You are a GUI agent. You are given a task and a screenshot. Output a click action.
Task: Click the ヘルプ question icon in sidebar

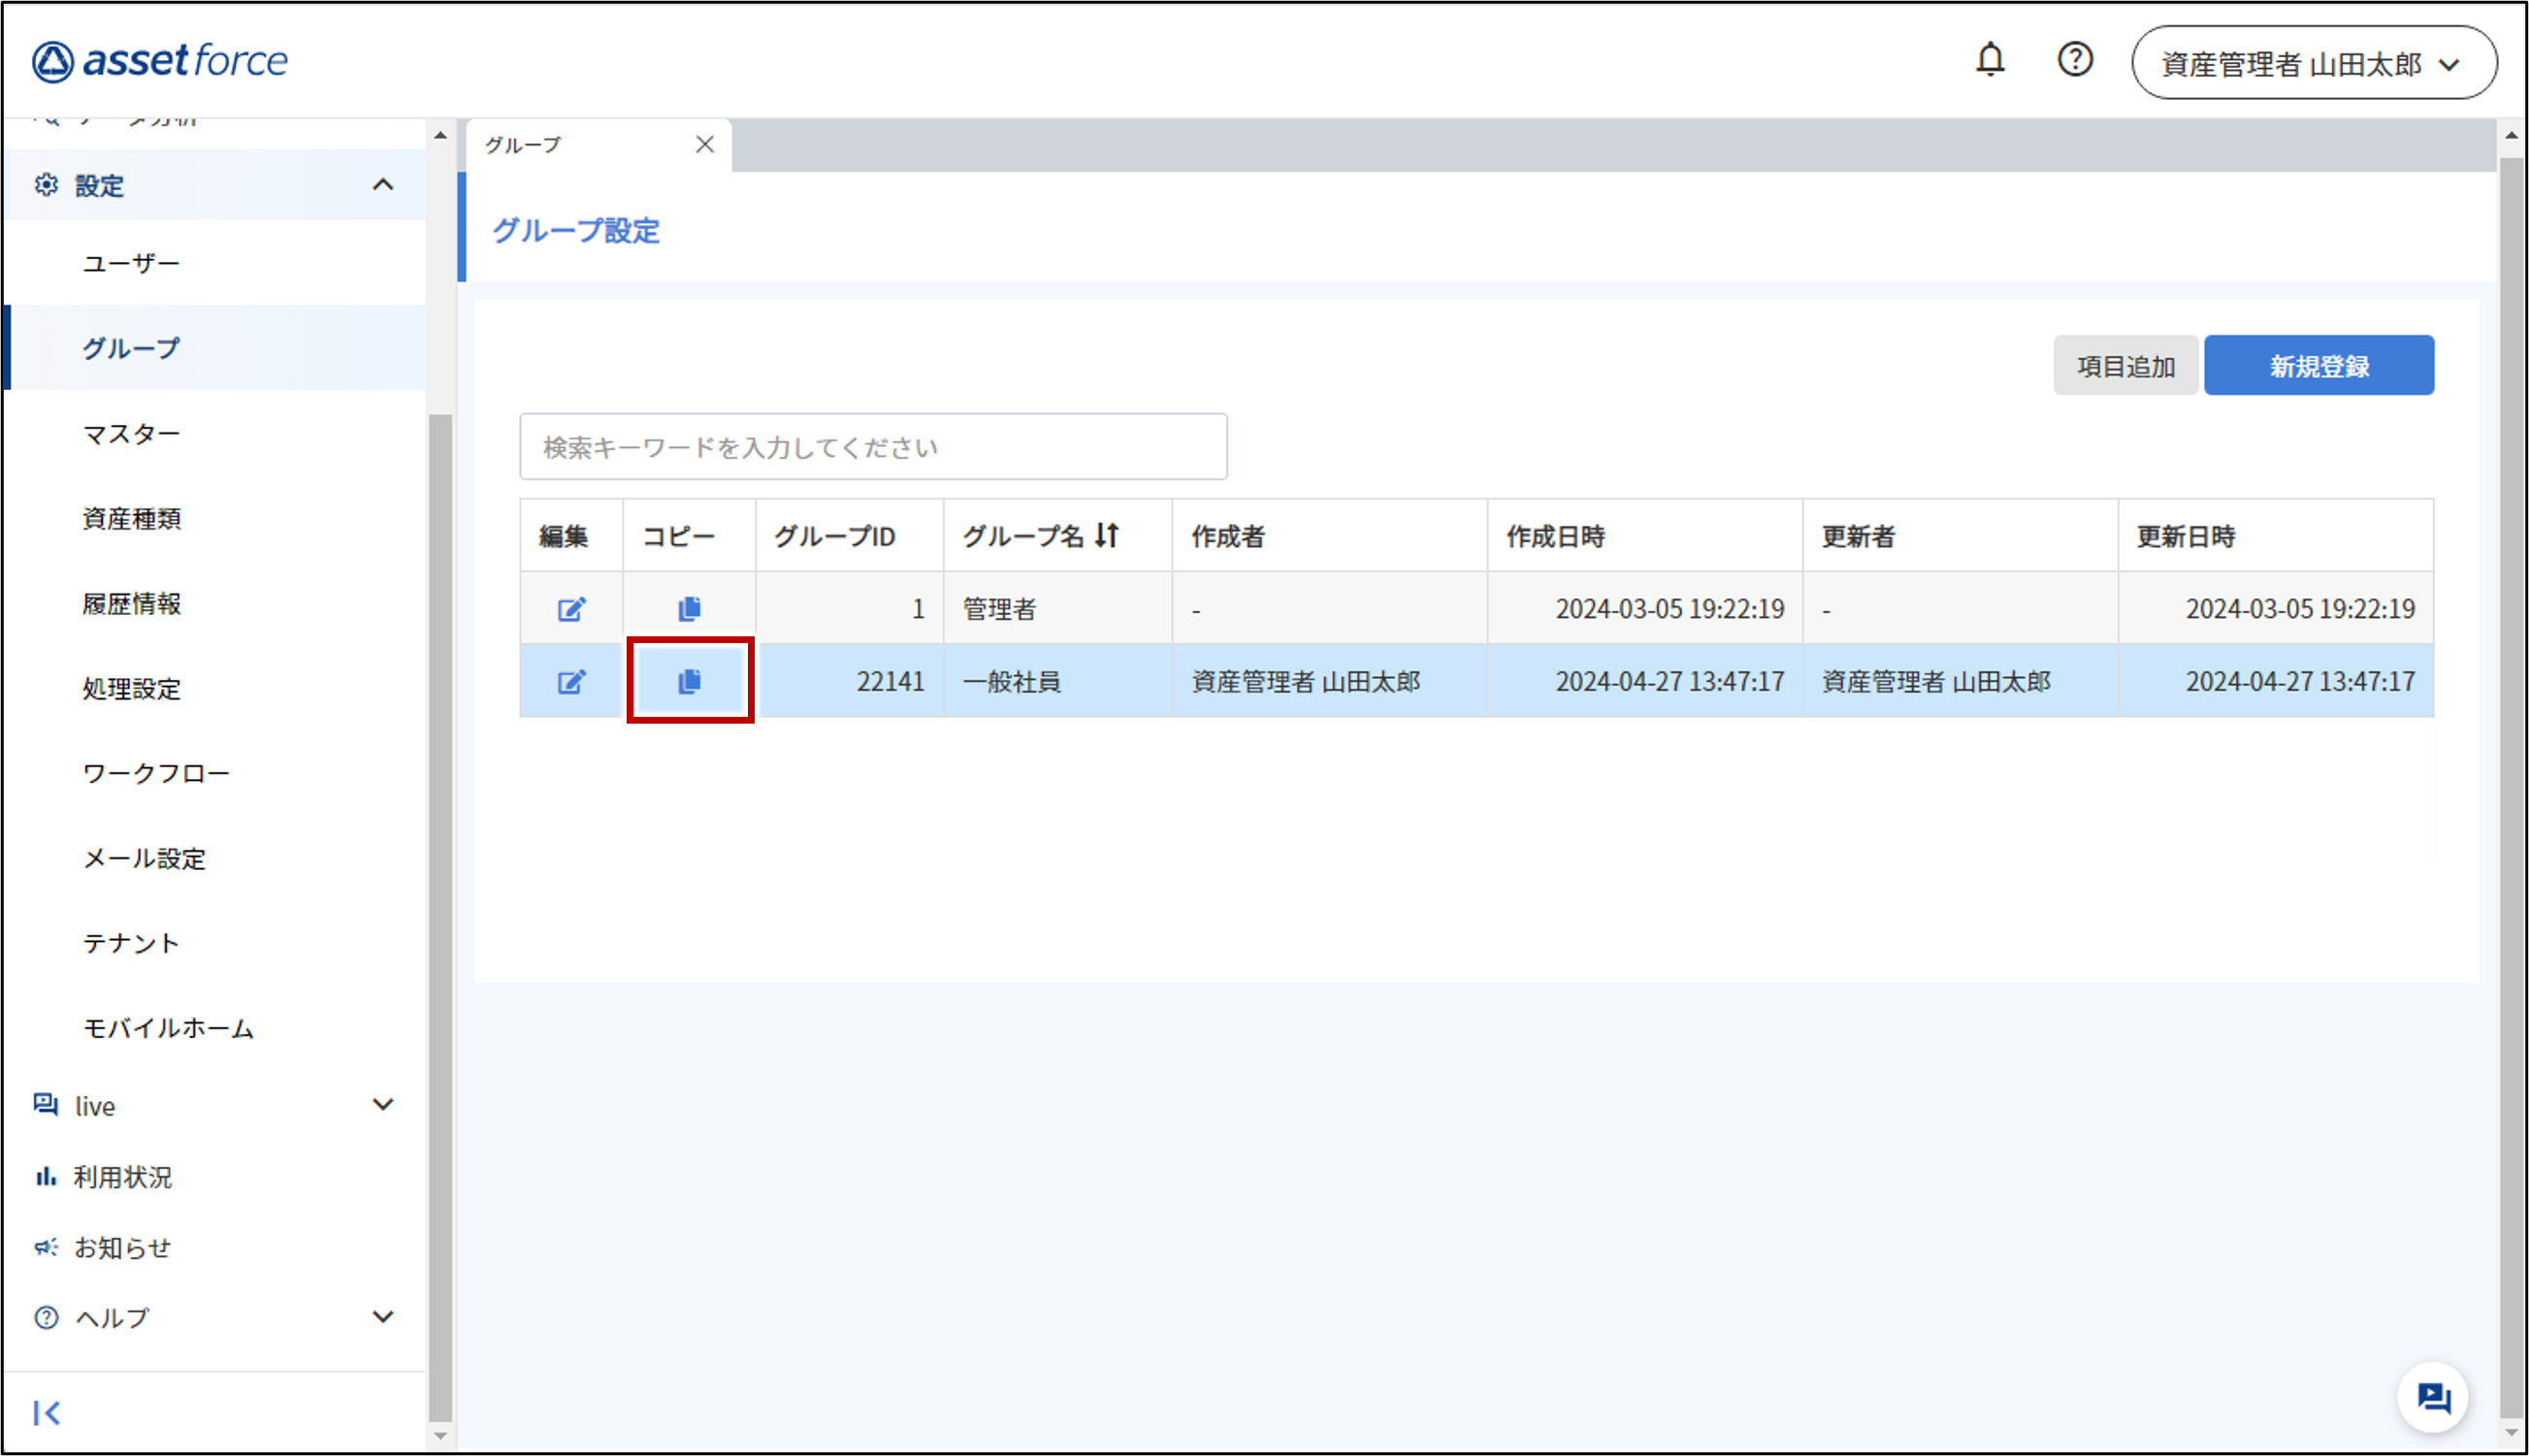46,1317
